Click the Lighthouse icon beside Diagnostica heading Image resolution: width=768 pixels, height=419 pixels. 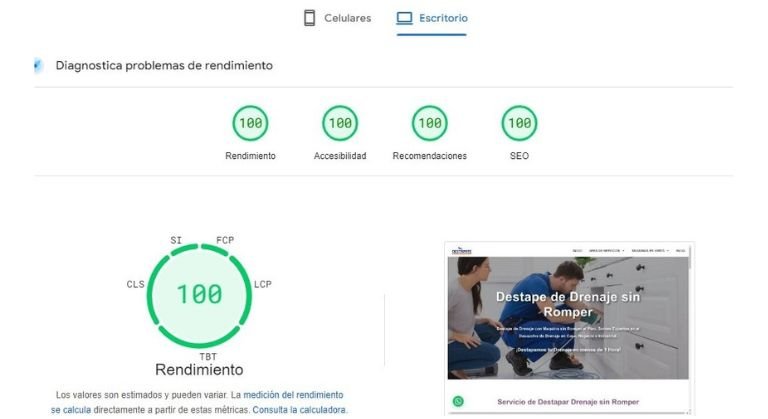(39, 66)
